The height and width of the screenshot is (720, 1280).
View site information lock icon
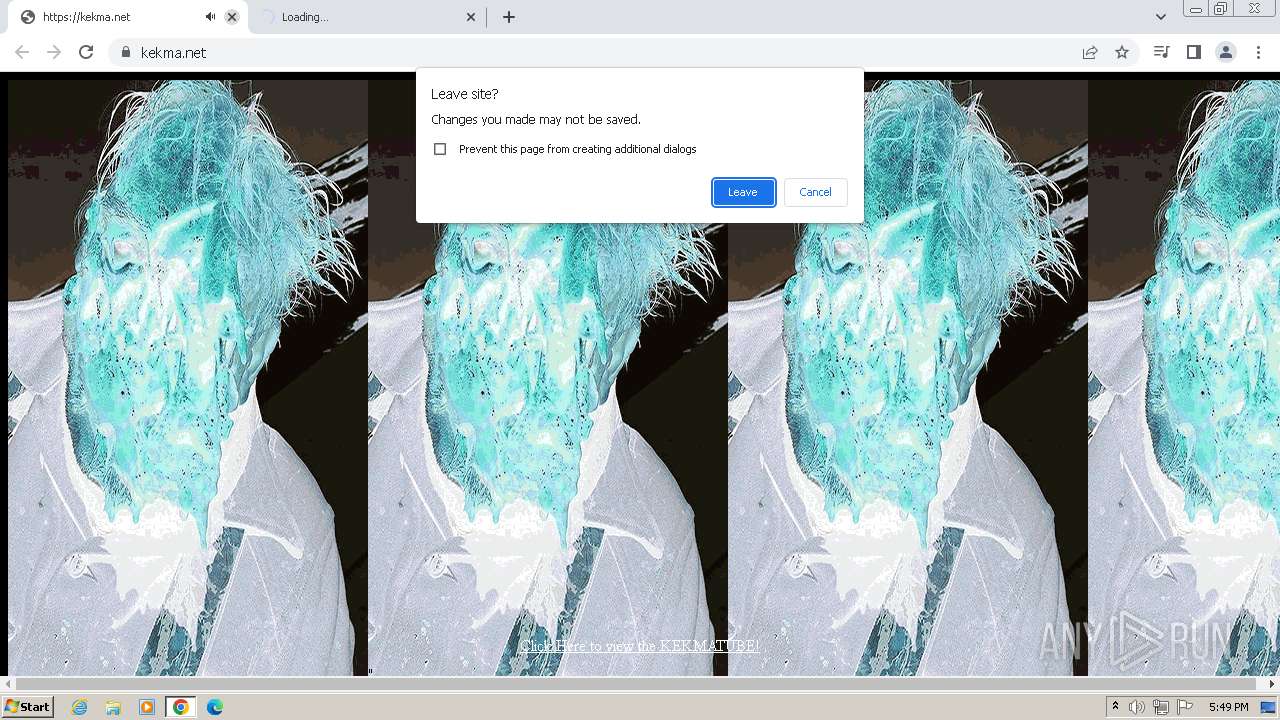125,52
